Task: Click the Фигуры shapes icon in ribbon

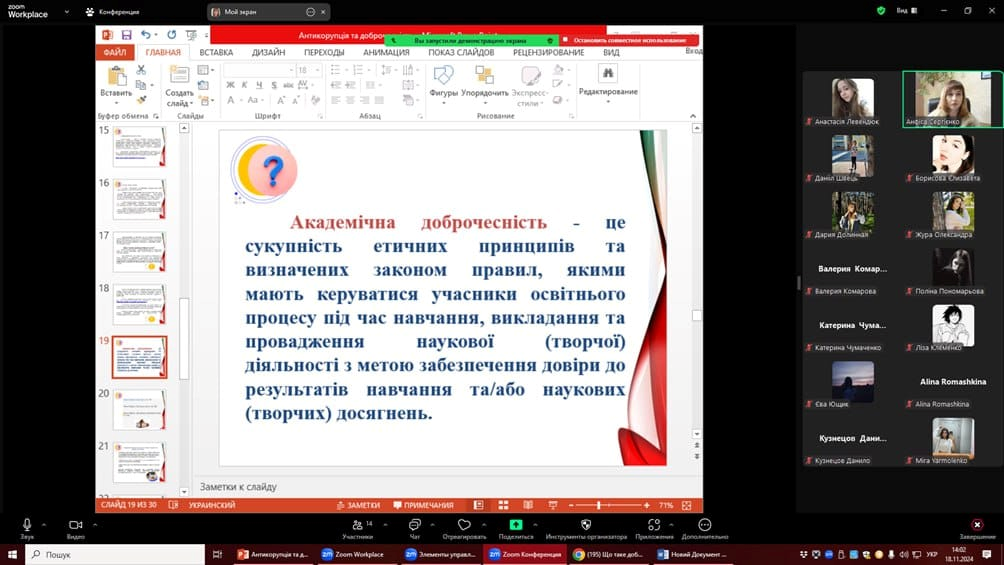Action: click(x=443, y=76)
